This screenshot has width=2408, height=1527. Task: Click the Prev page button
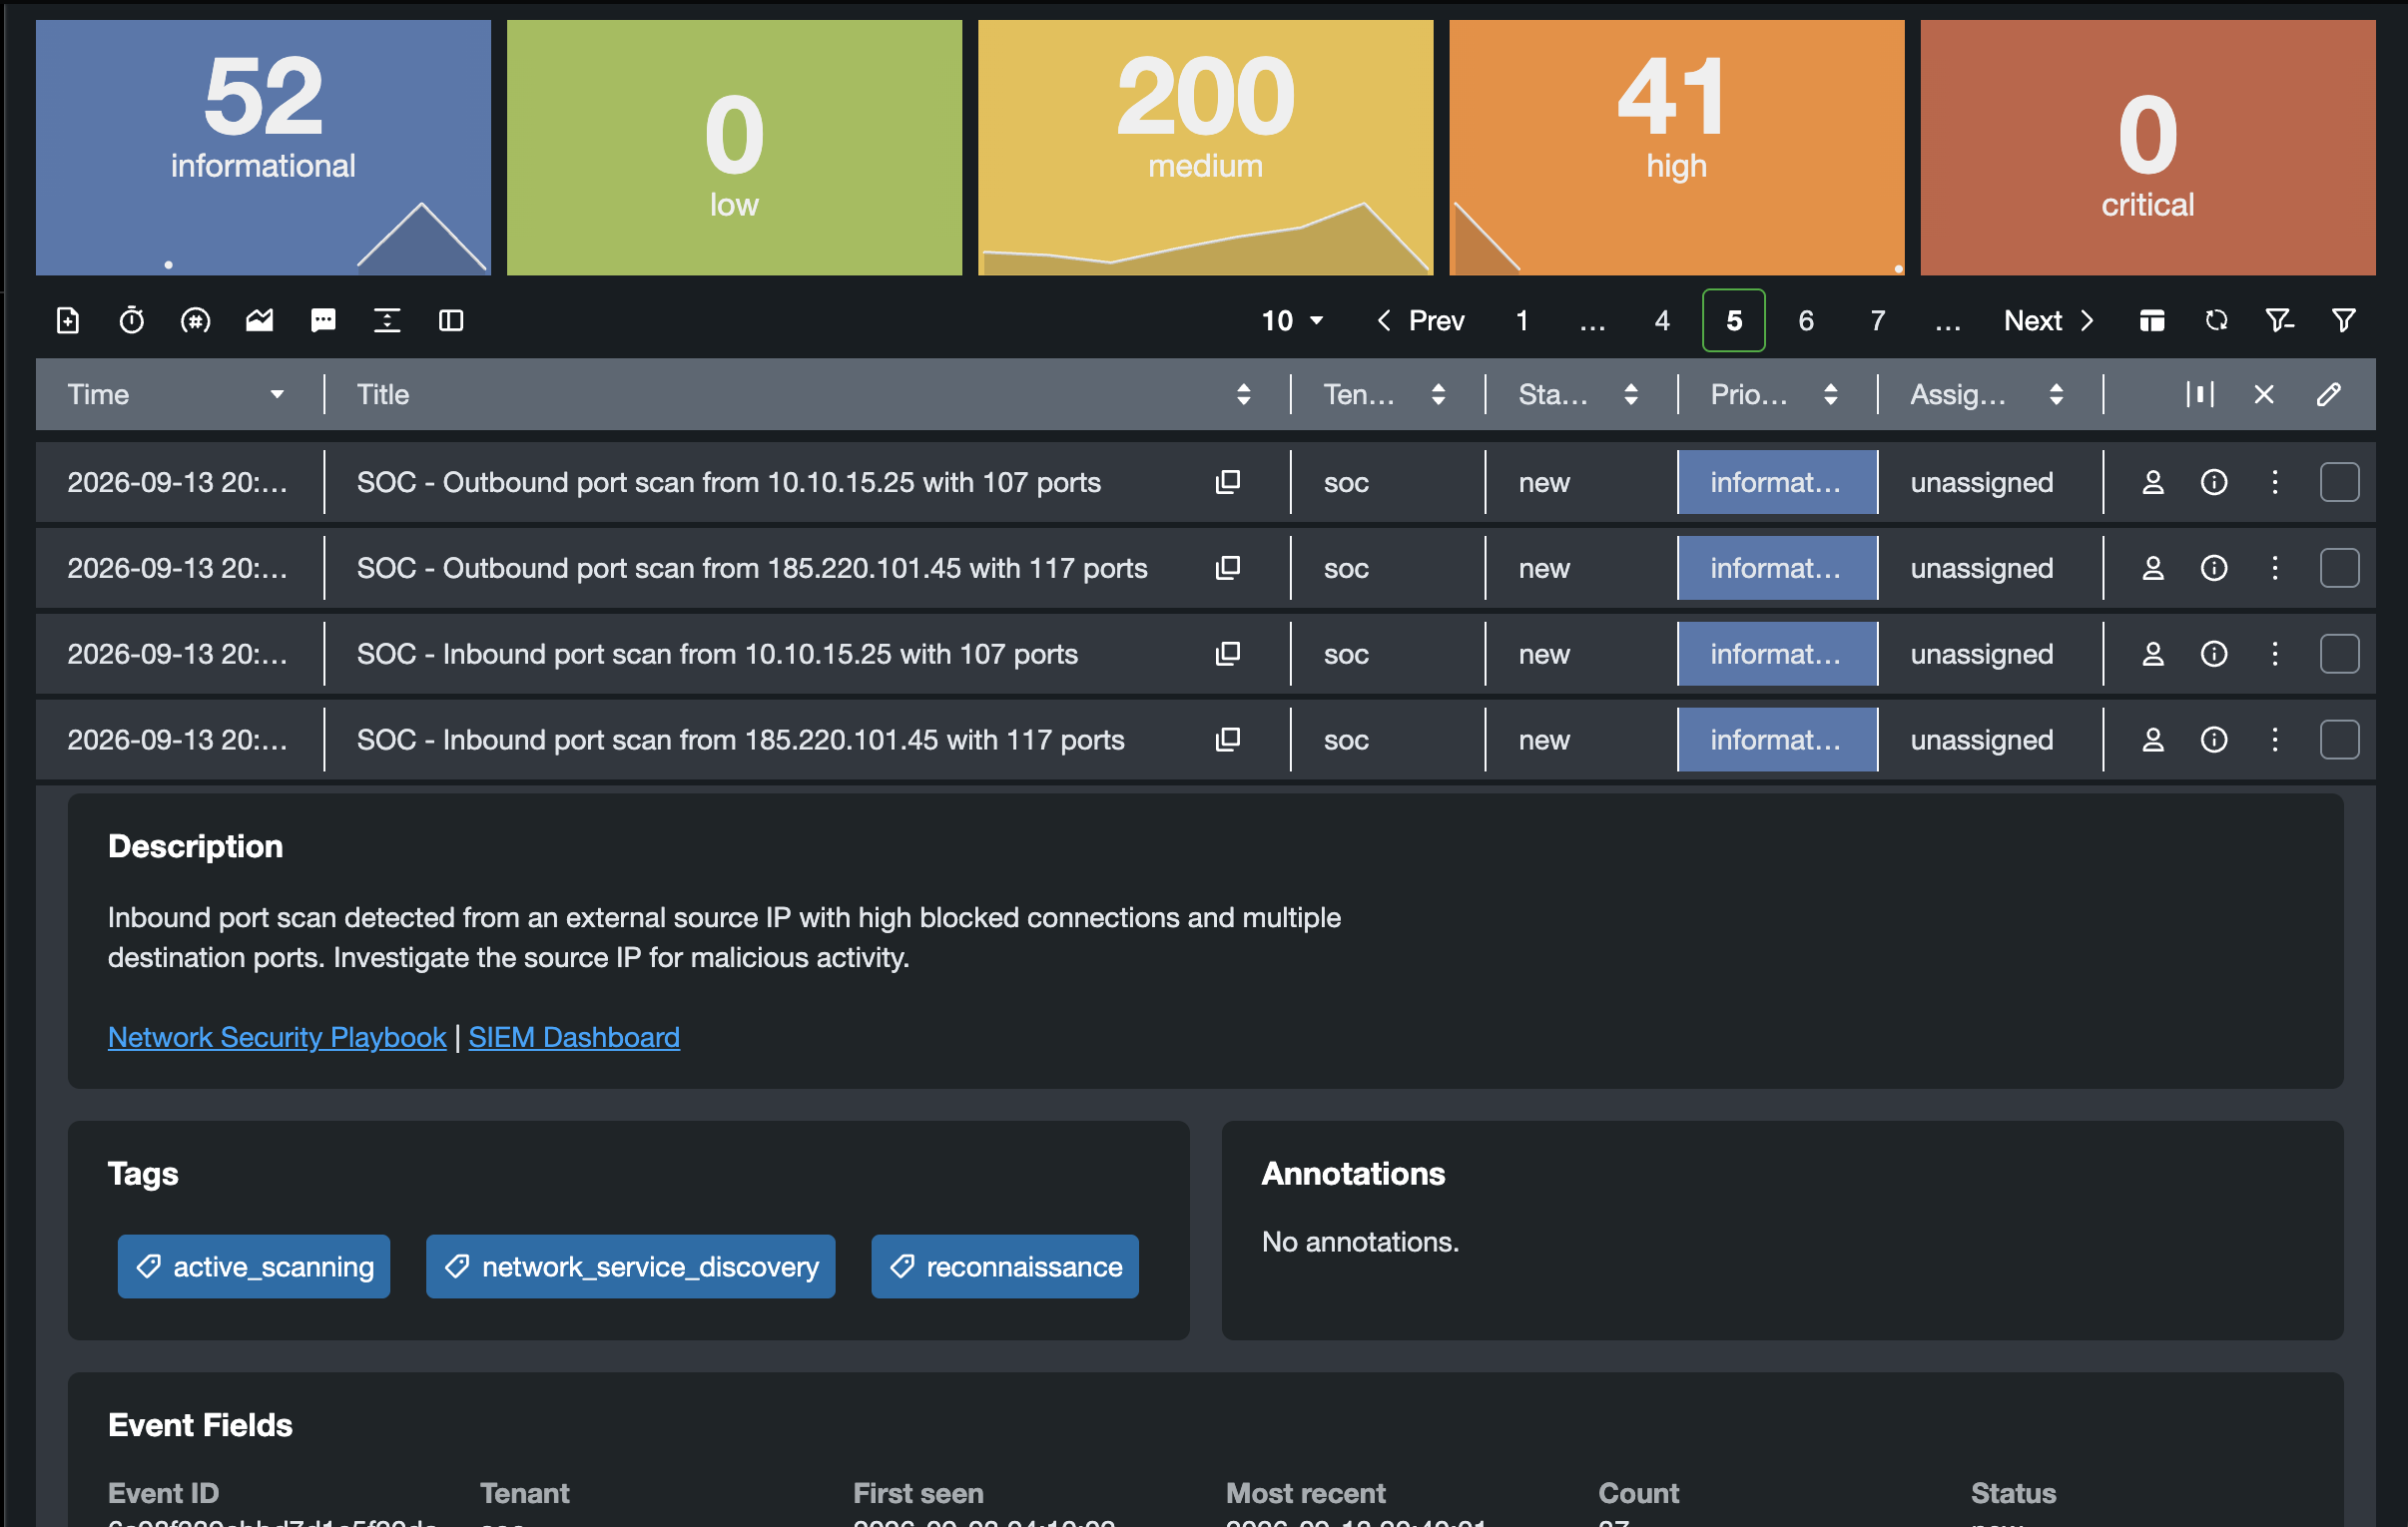click(x=1420, y=320)
